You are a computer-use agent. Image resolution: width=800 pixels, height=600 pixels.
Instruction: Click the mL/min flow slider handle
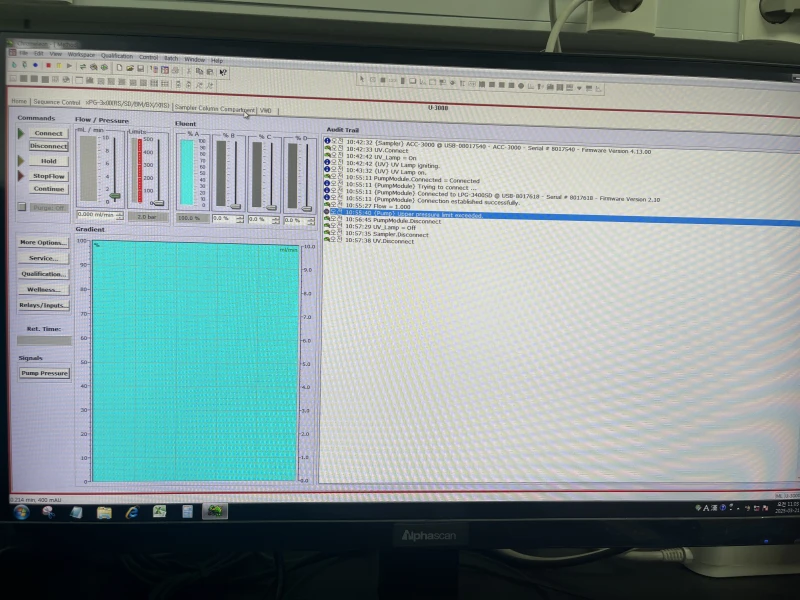115,196
